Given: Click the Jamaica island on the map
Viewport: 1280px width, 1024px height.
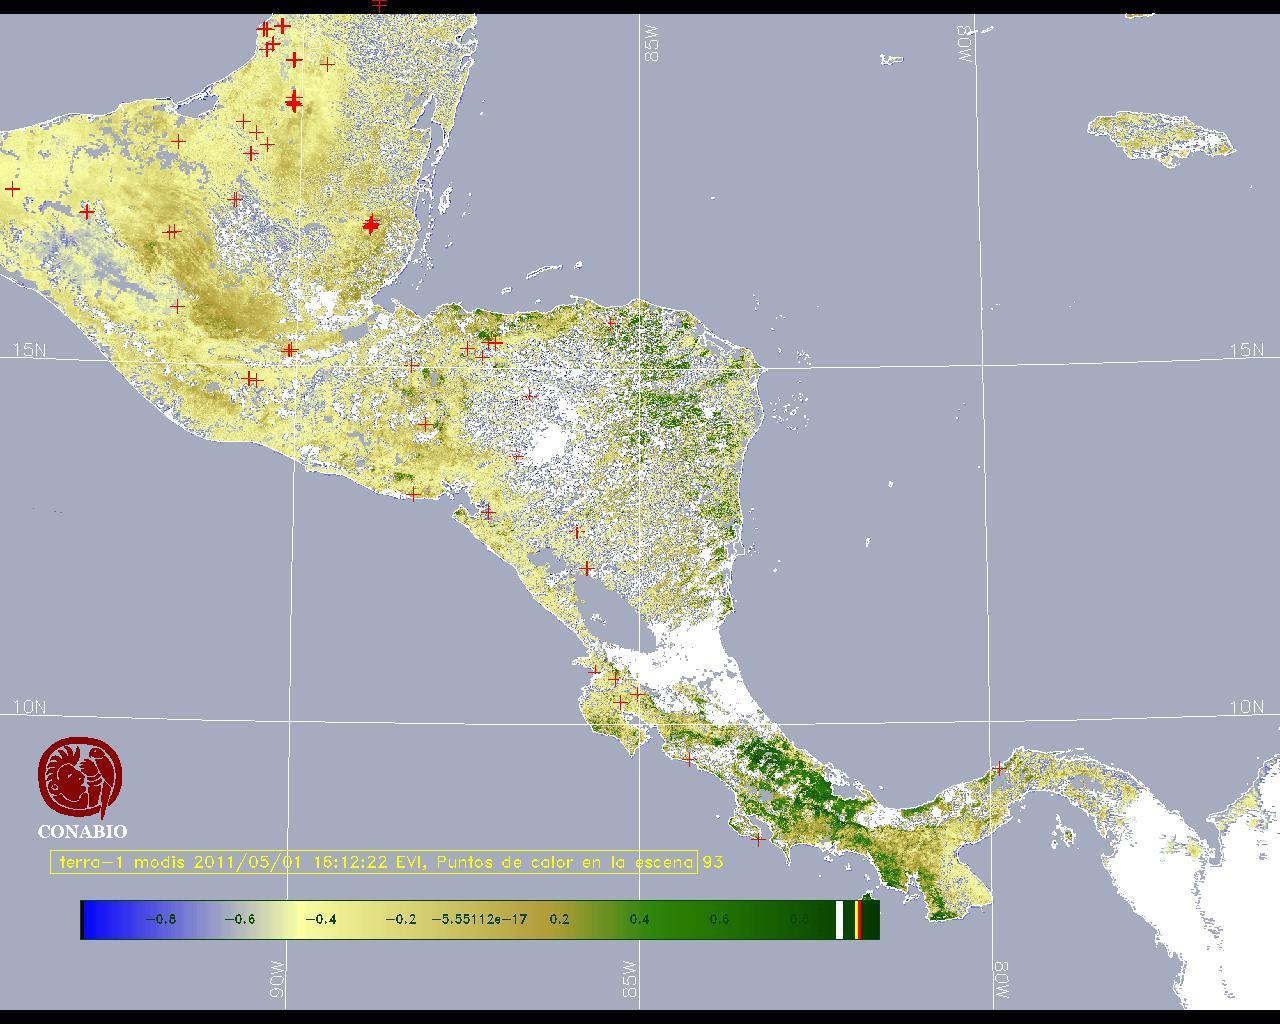Looking at the screenshot, I should coord(1160,135).
